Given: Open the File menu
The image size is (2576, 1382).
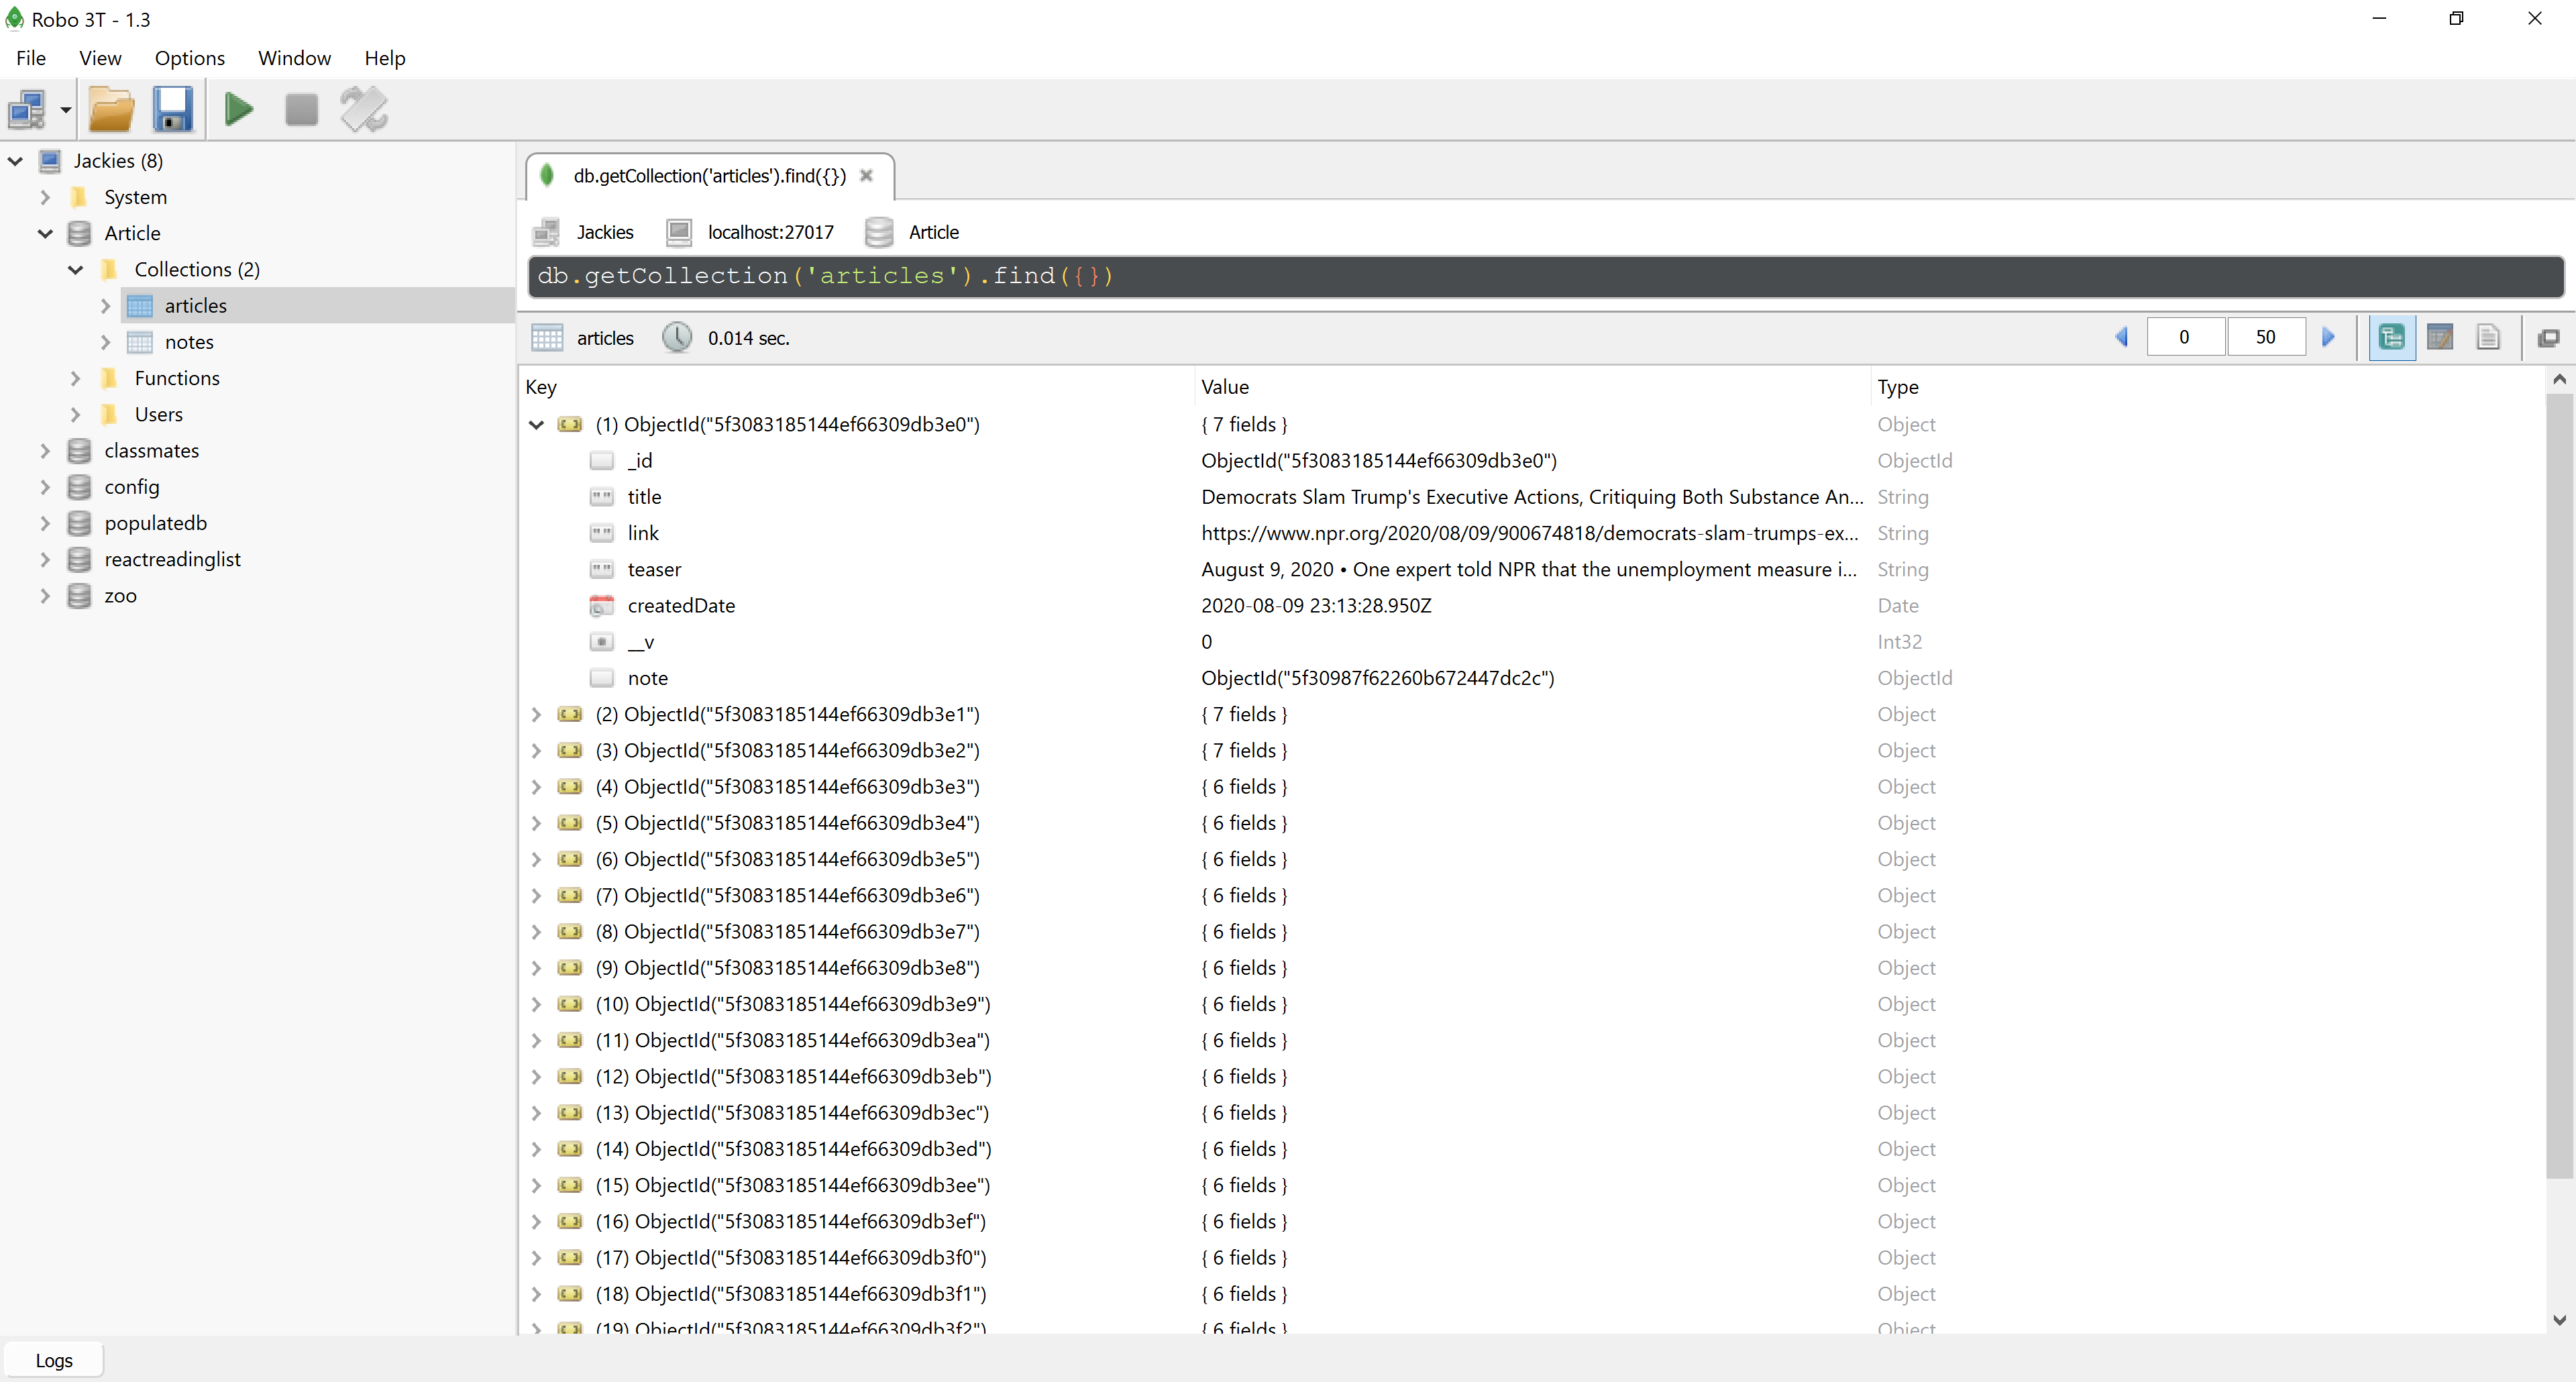Looking at the screenshot, I should click(x=31, y=58).
